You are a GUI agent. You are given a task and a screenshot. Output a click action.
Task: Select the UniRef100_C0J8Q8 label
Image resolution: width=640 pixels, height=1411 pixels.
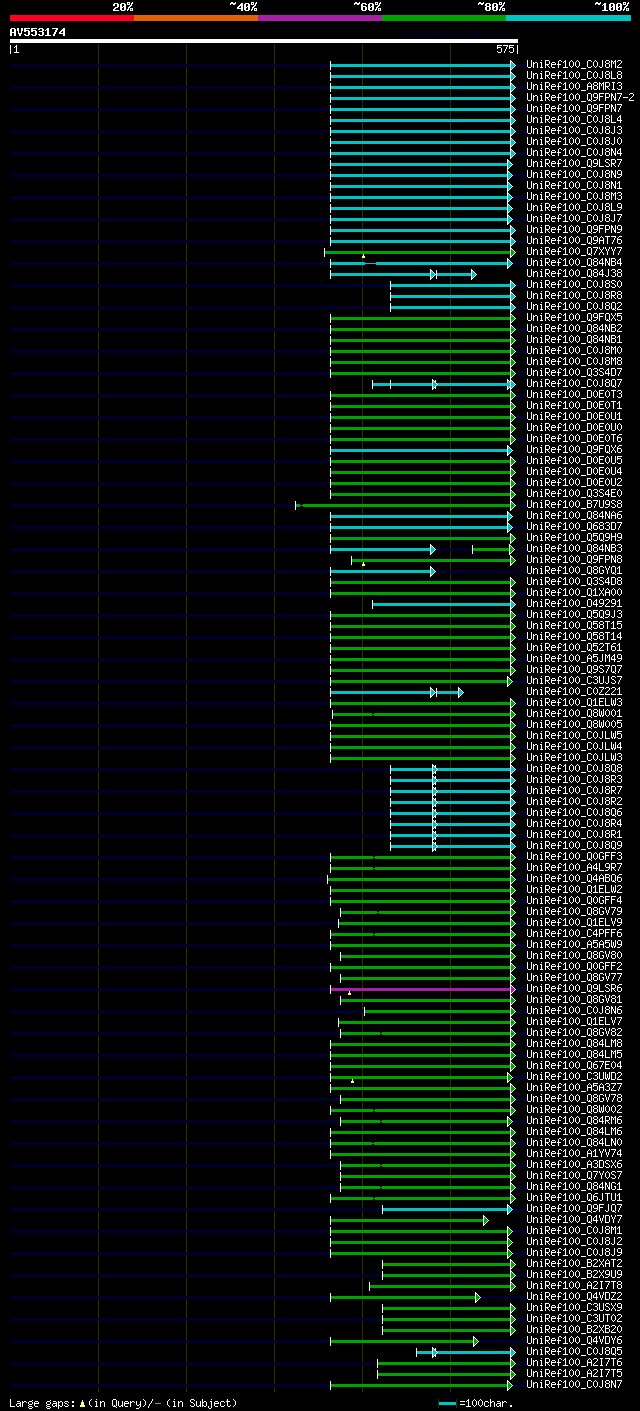pos(574,769)
